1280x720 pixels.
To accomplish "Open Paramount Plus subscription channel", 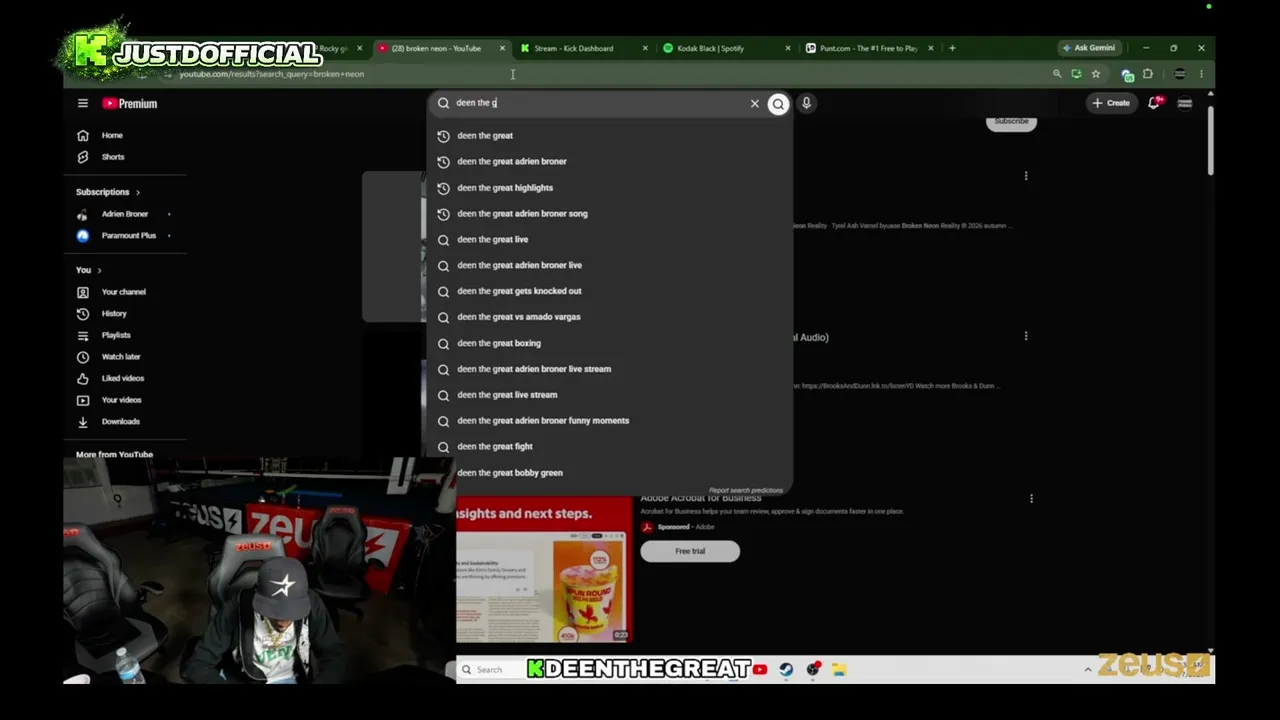I will point(128,236).
